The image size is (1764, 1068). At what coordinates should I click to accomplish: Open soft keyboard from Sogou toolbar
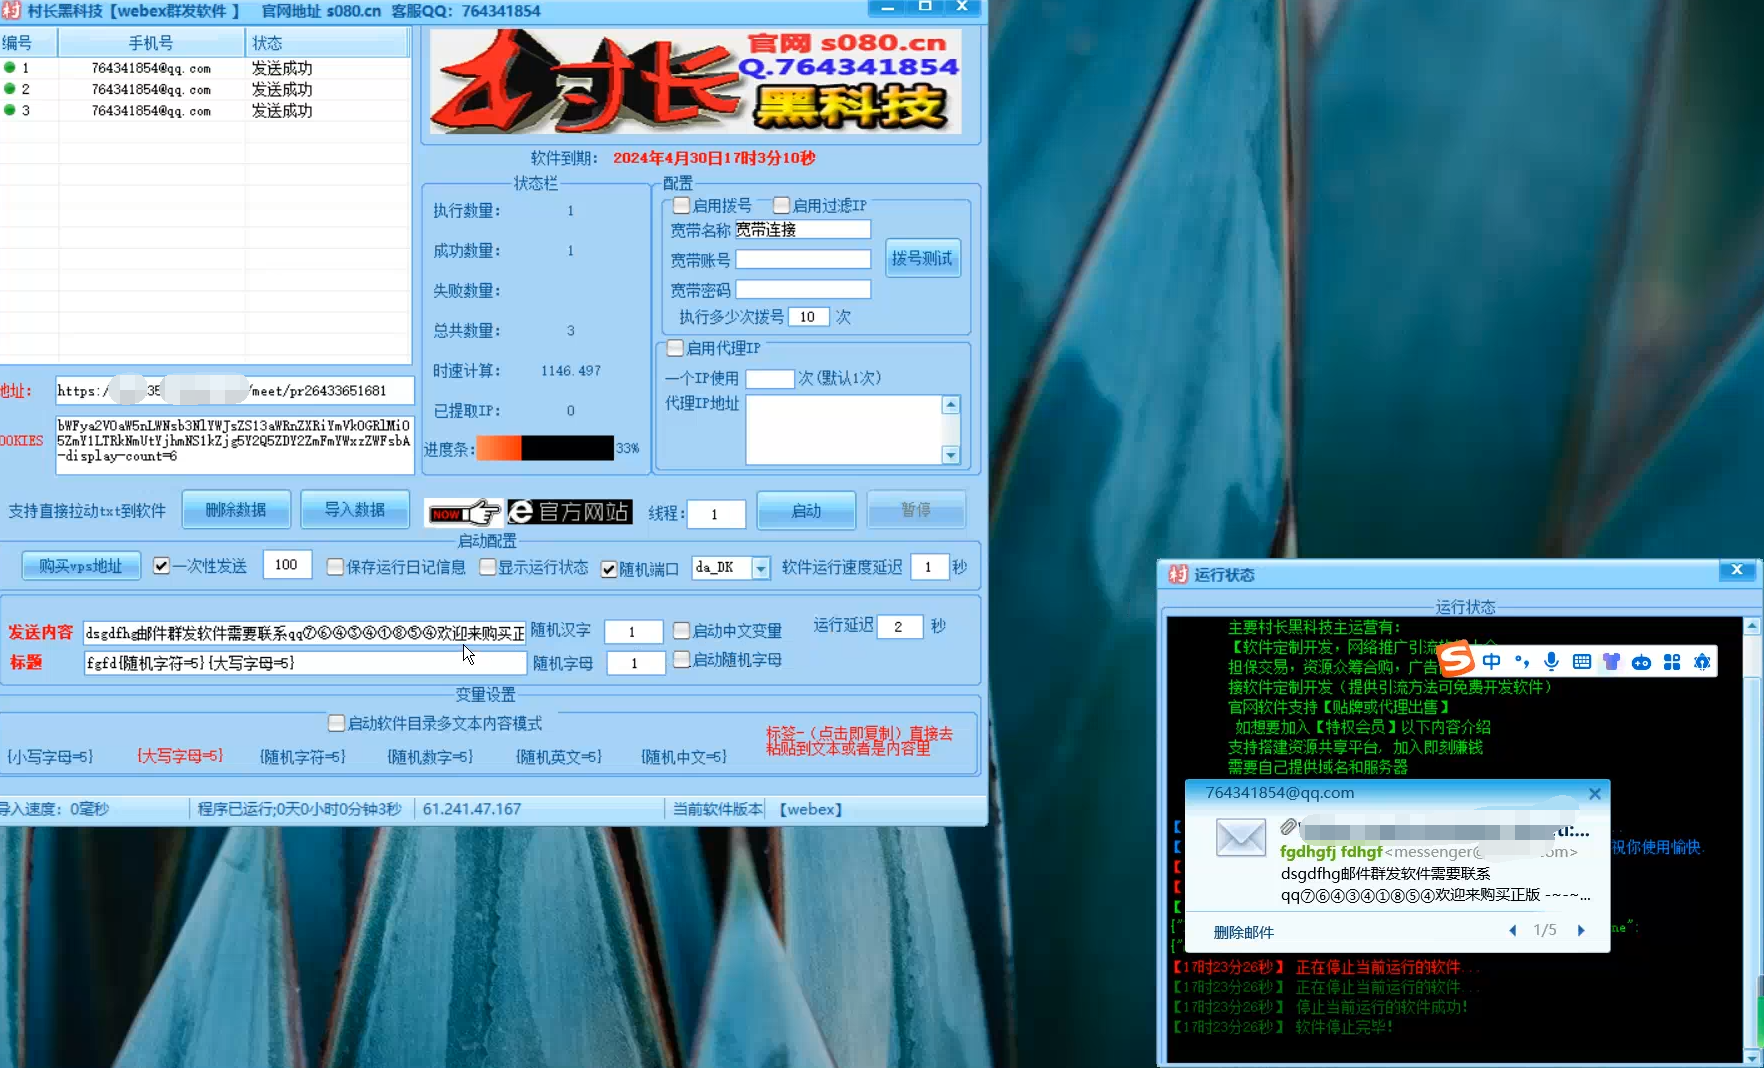pyautogui.click(x=1582, y=661)
